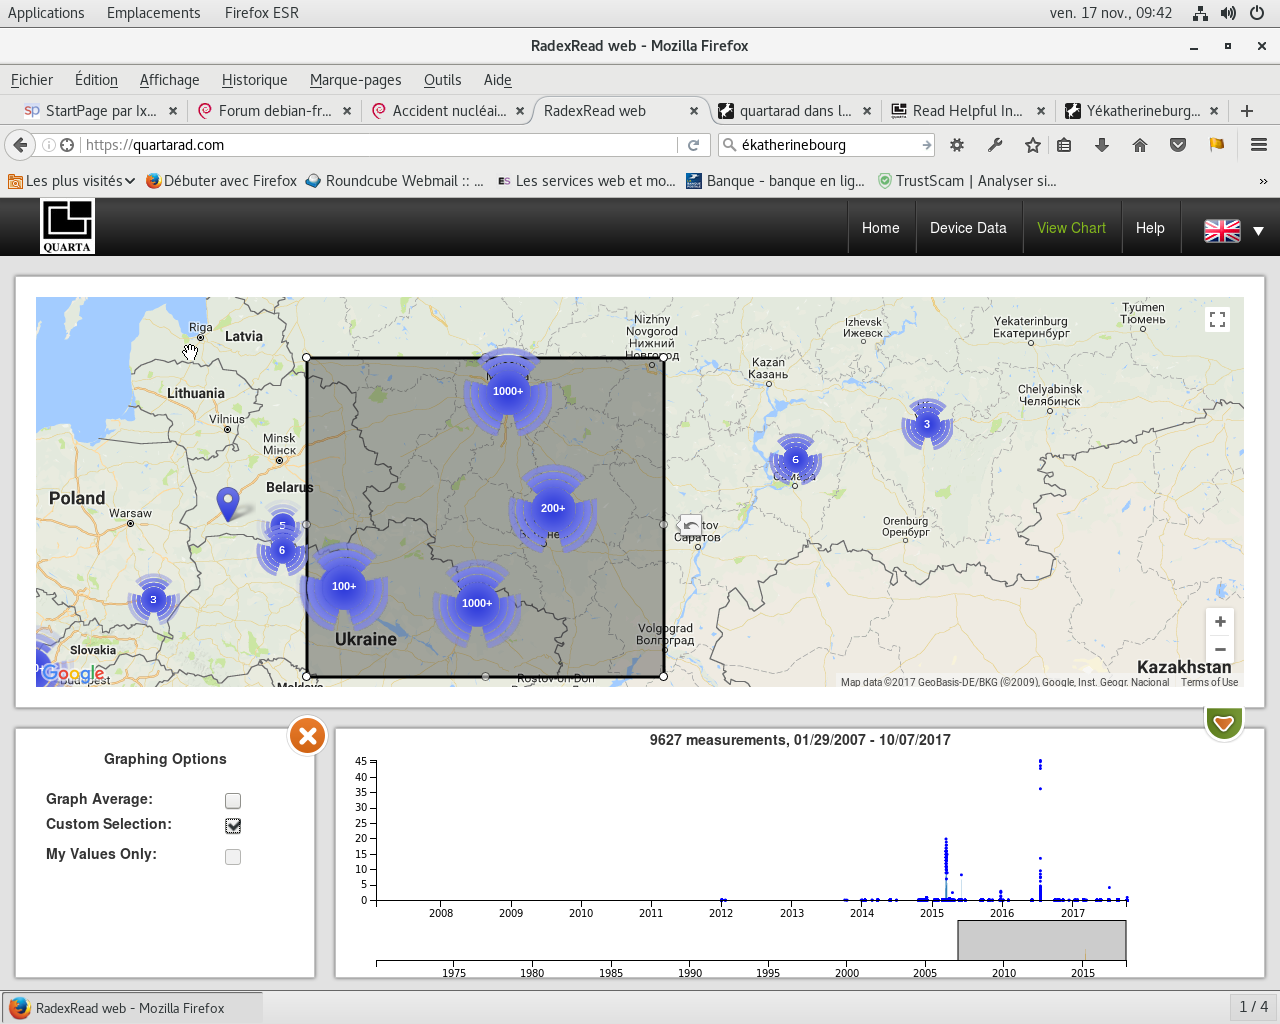
Task: Open the map fullscreen view
Action: pos(1217,319)
